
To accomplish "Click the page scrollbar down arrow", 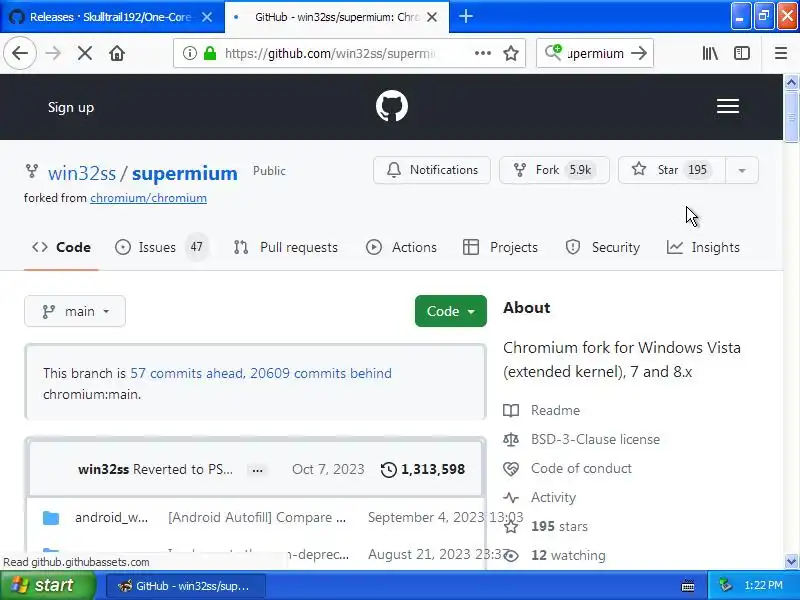I will click(x=791, y=562).
